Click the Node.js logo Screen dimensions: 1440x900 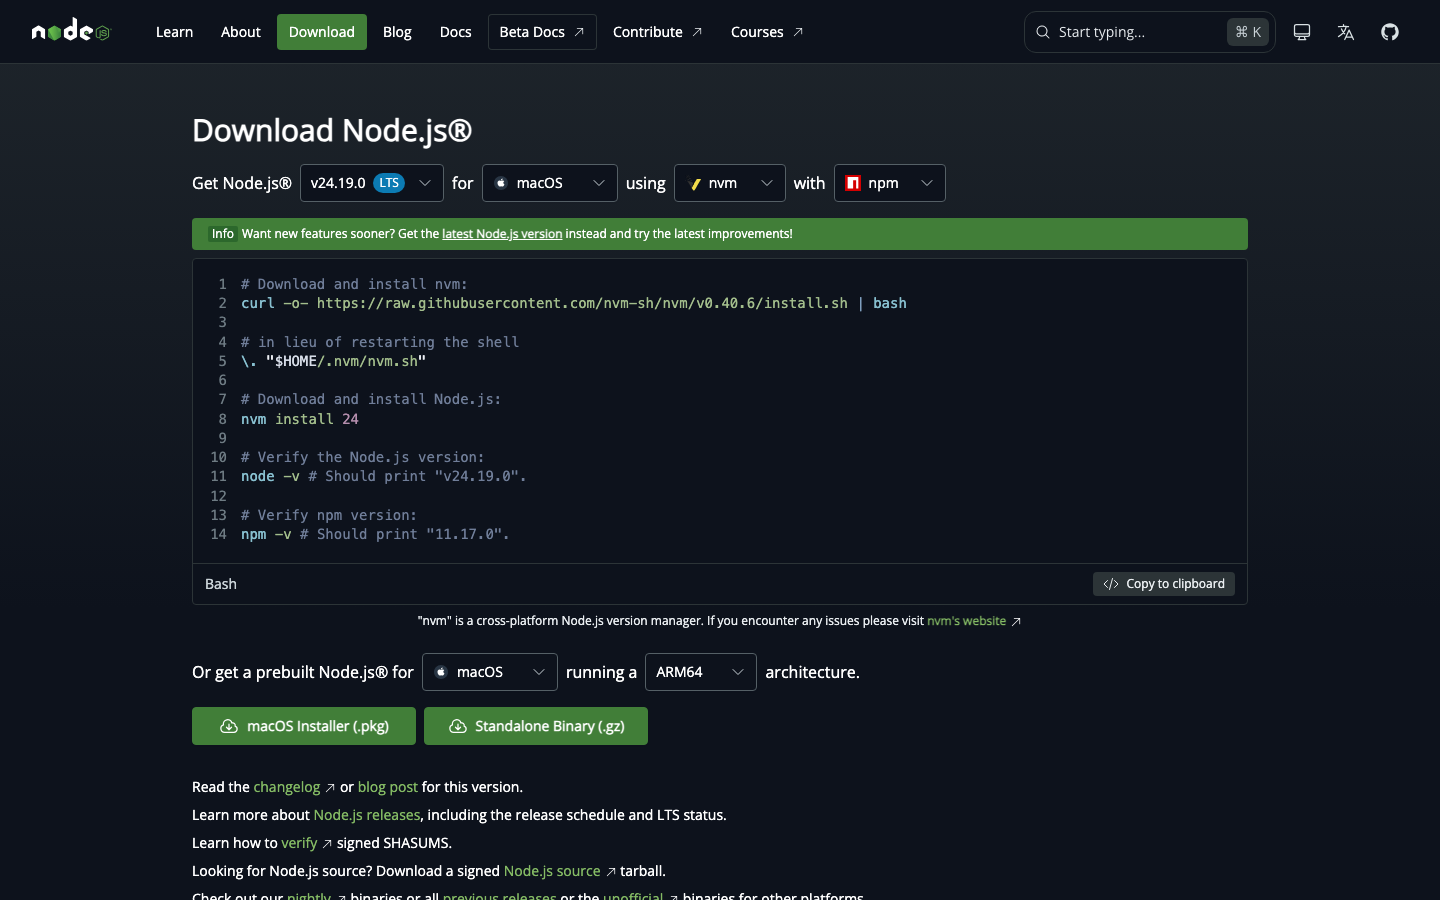70,31
